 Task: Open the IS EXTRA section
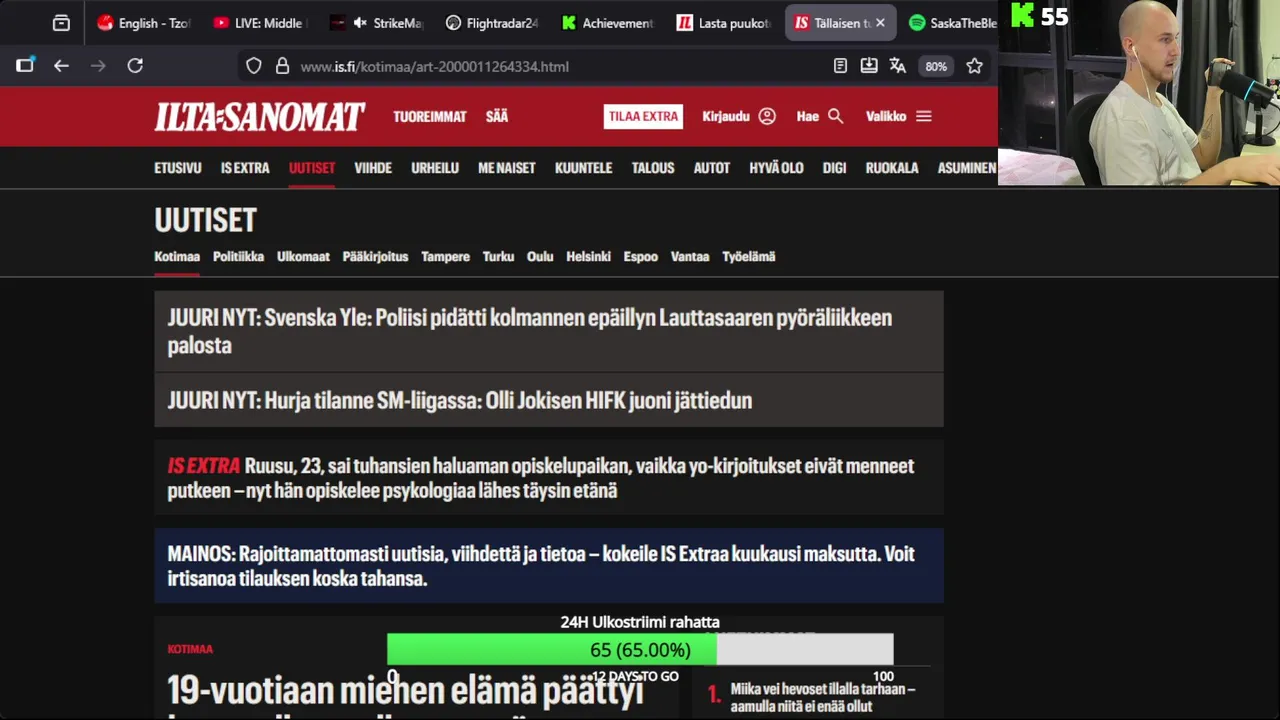245,168
